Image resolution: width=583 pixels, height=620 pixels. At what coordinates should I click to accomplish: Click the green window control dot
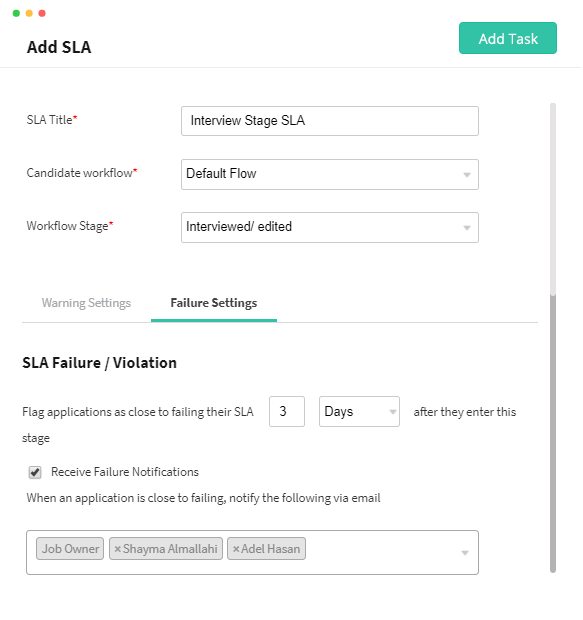(16, 13)
